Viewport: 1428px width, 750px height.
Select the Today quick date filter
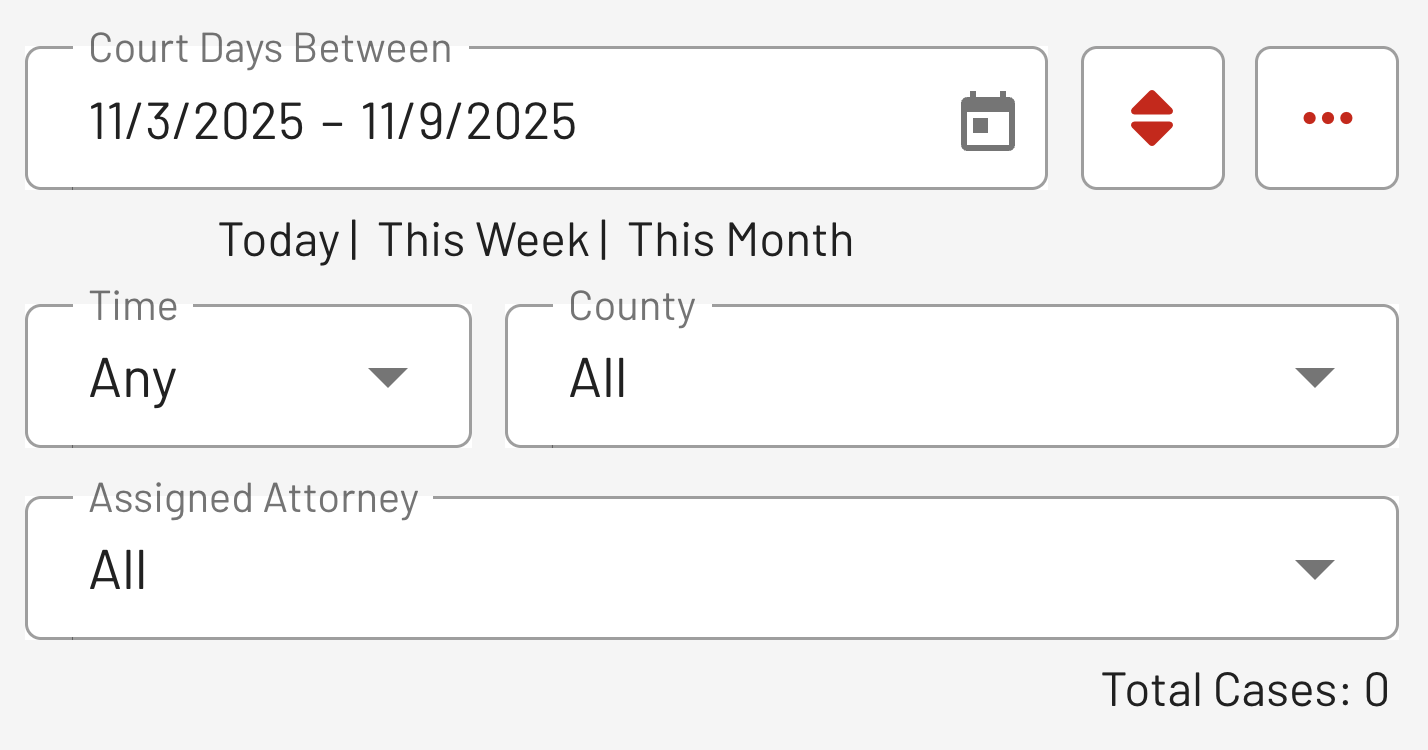(x=279, y=240)
